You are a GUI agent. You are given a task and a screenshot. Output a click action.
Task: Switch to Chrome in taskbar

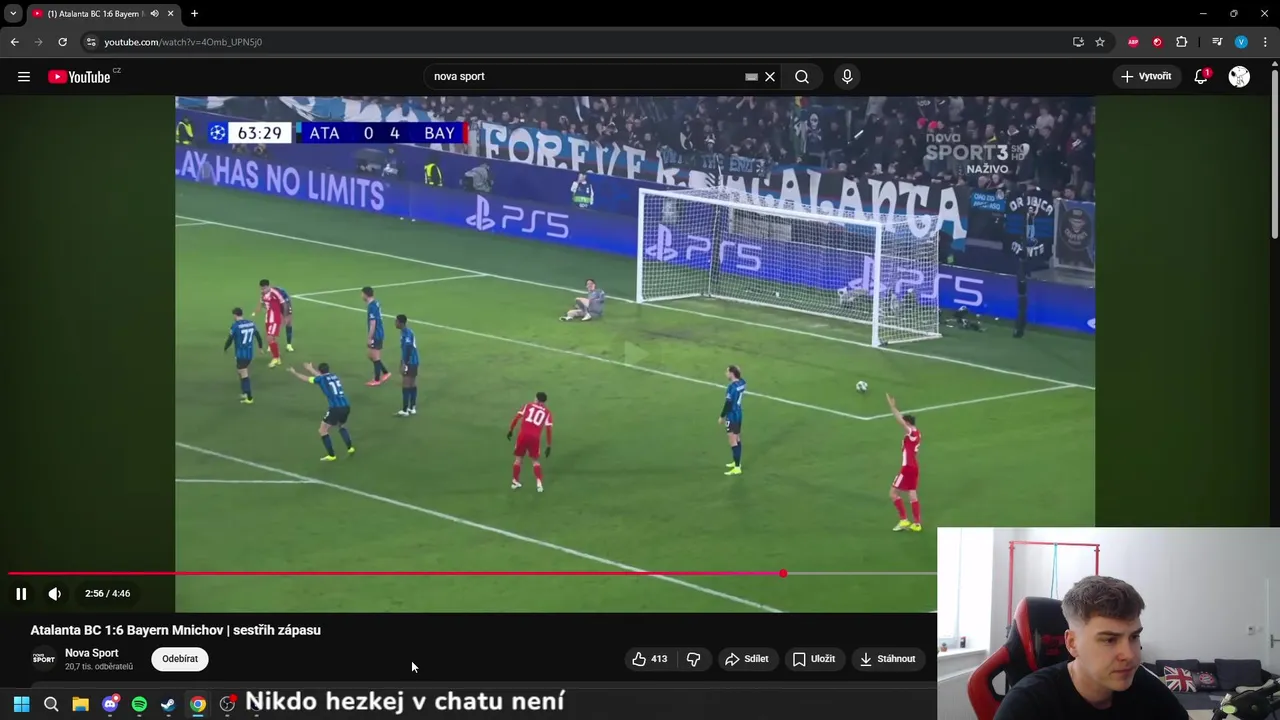198,704
